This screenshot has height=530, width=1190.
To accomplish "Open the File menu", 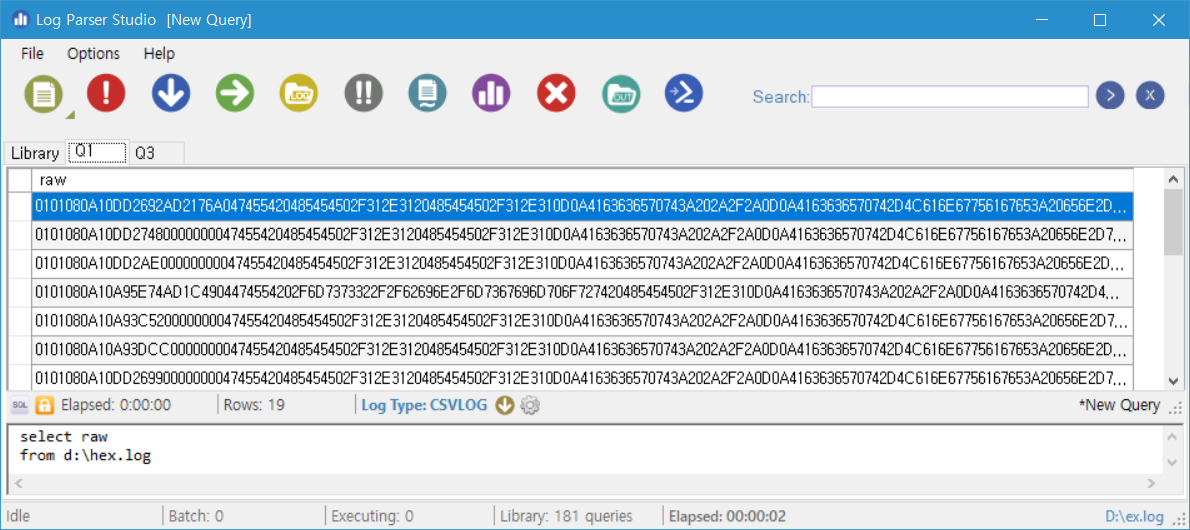I will (x=33, y=53).
